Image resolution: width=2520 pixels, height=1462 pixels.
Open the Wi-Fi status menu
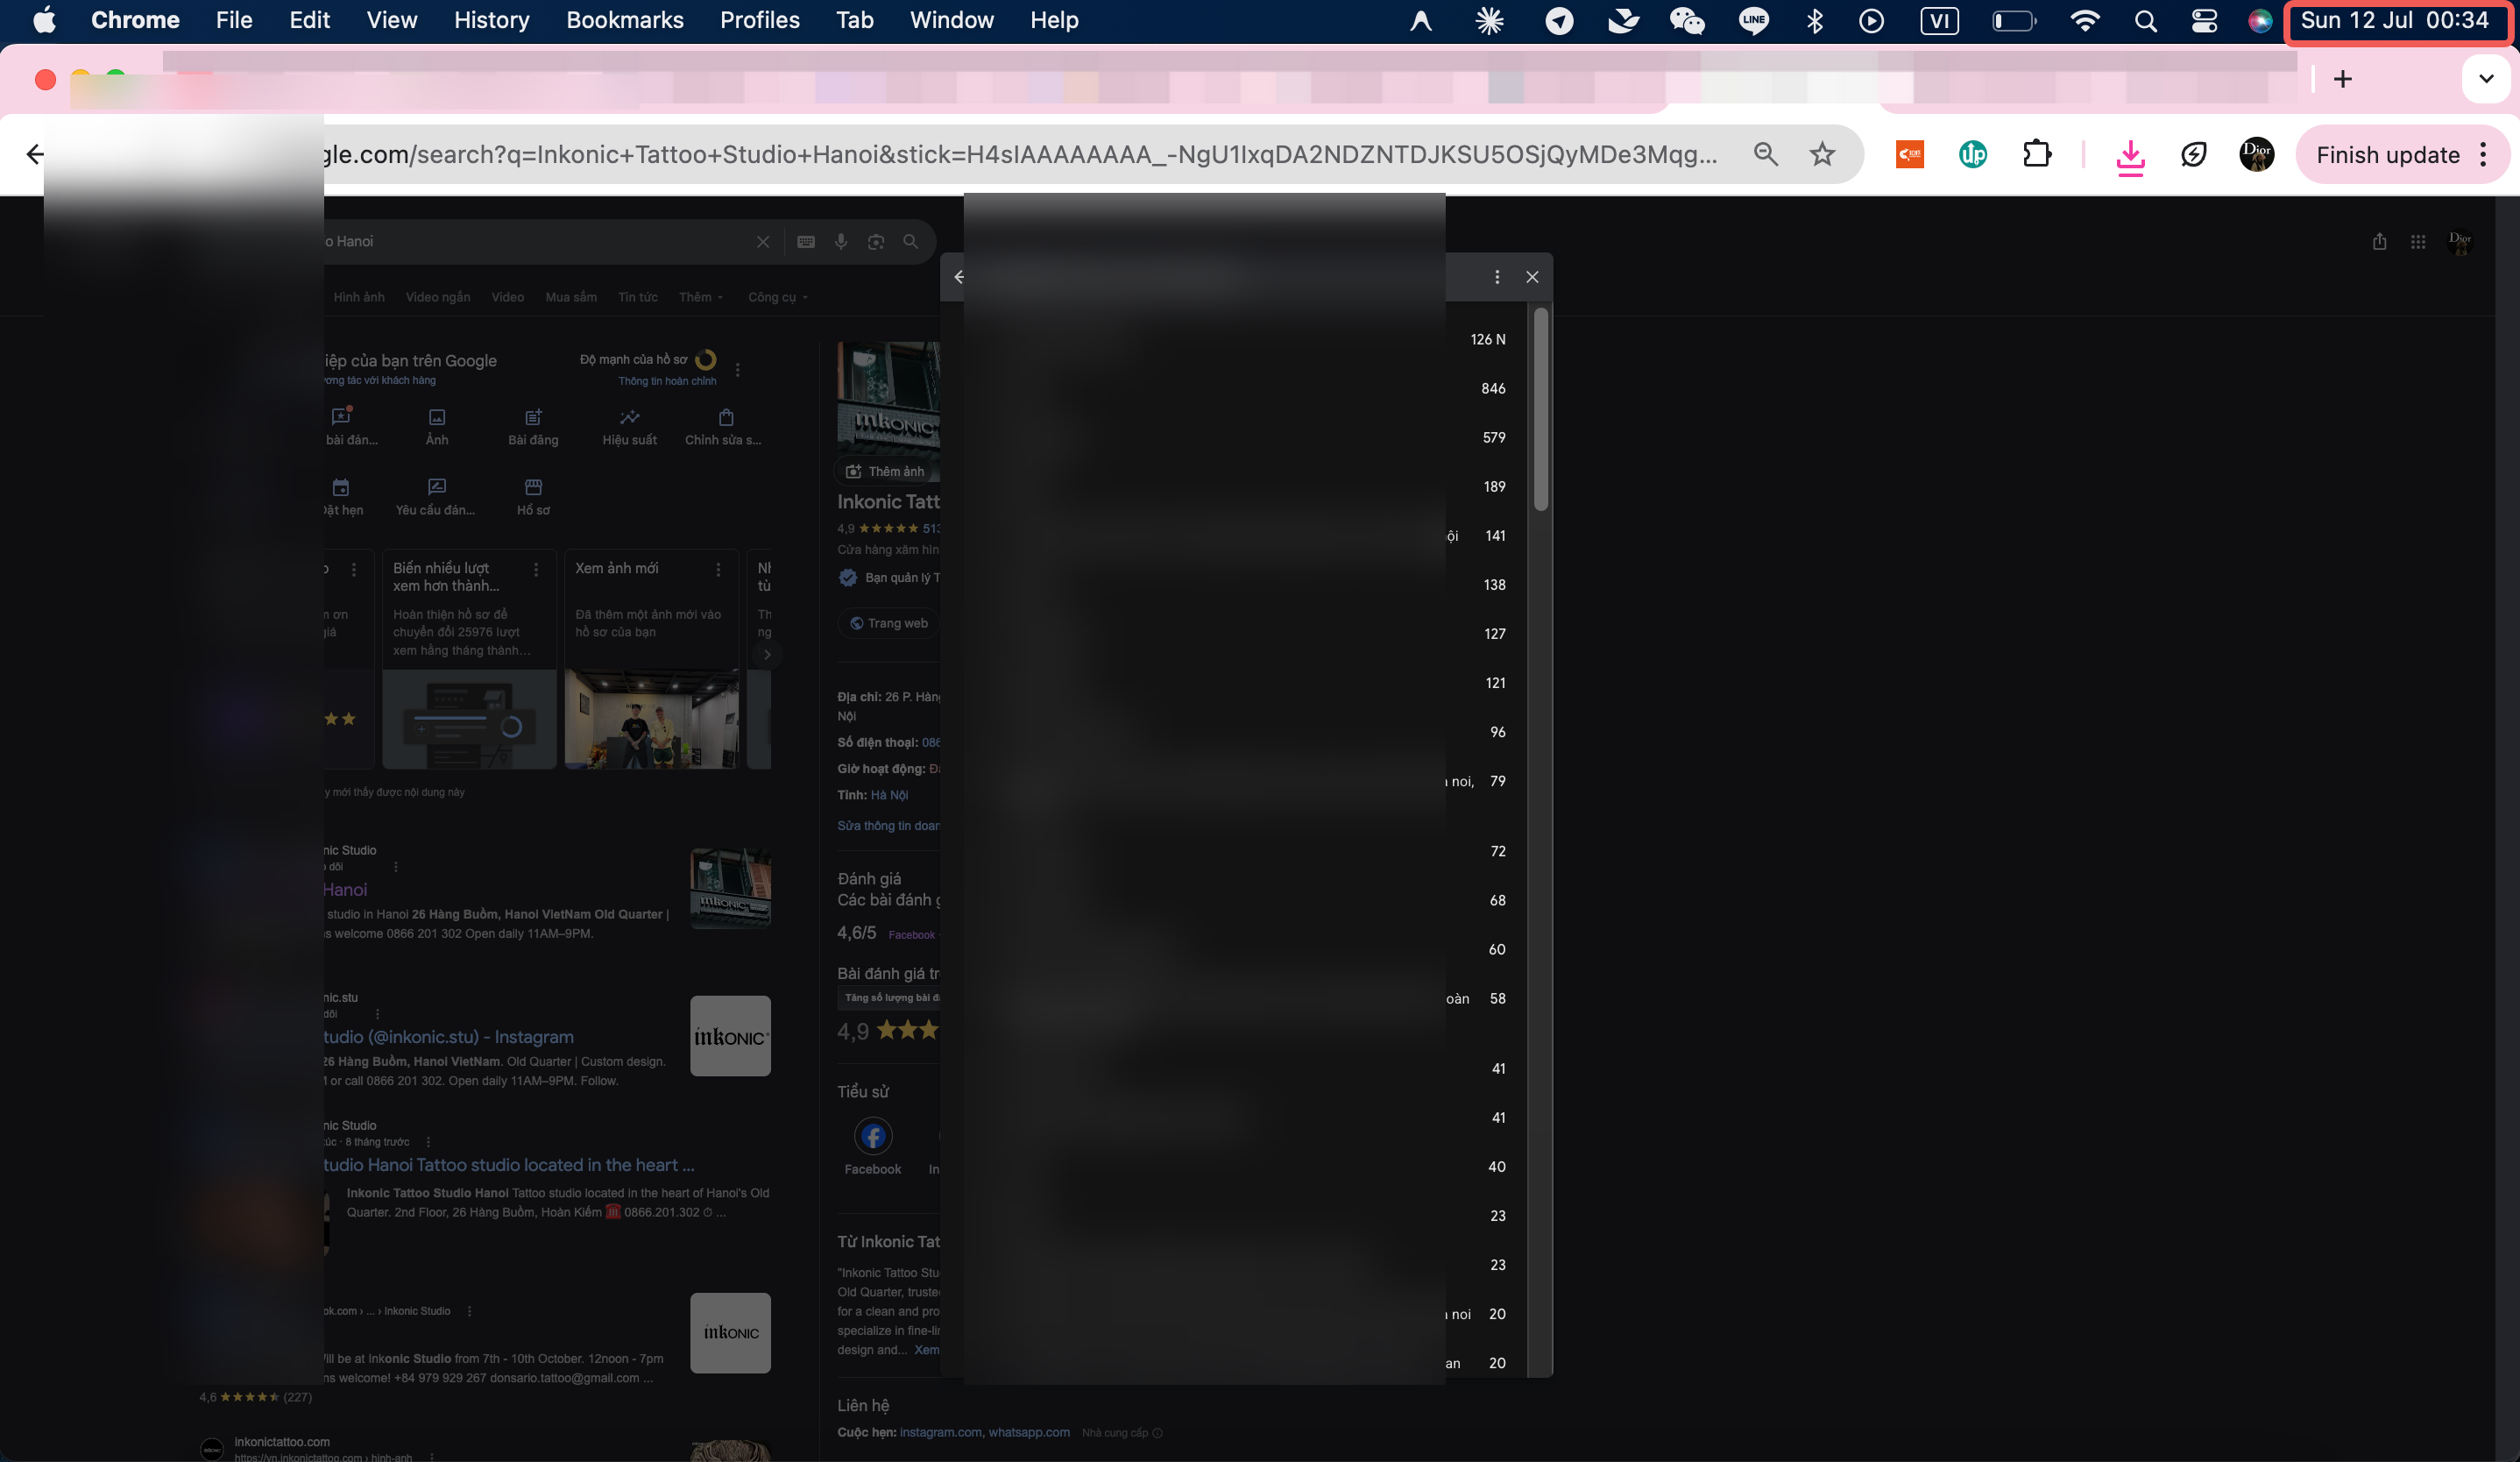2085,20
